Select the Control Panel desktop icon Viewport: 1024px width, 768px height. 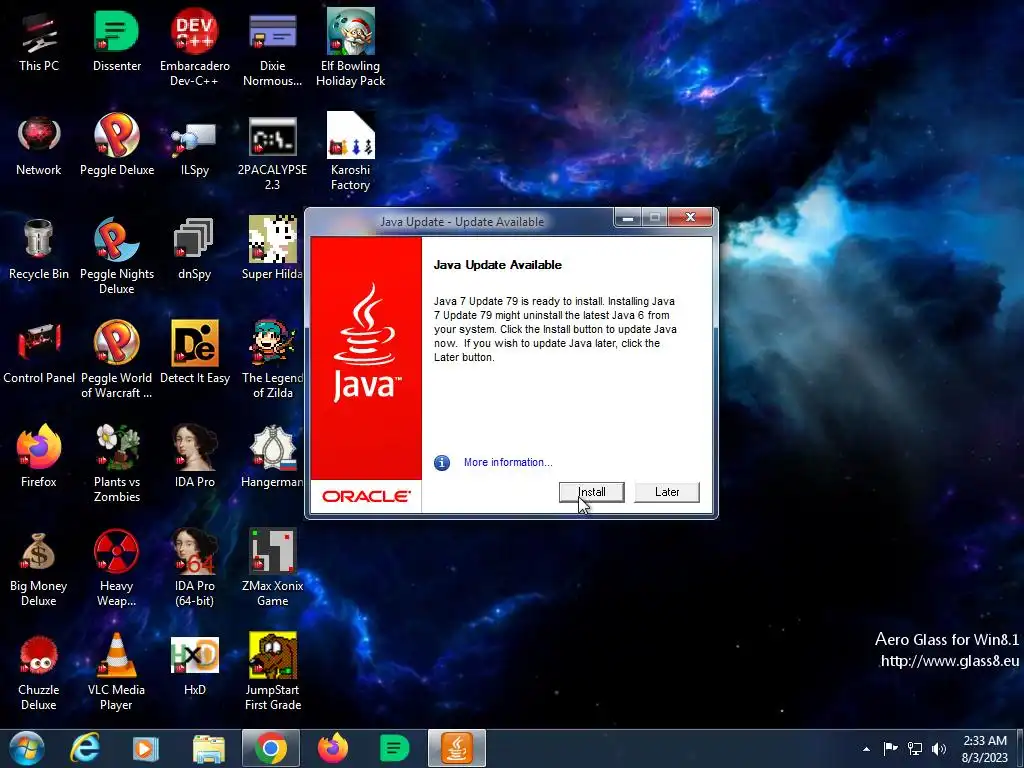click(x=39, y=353)
